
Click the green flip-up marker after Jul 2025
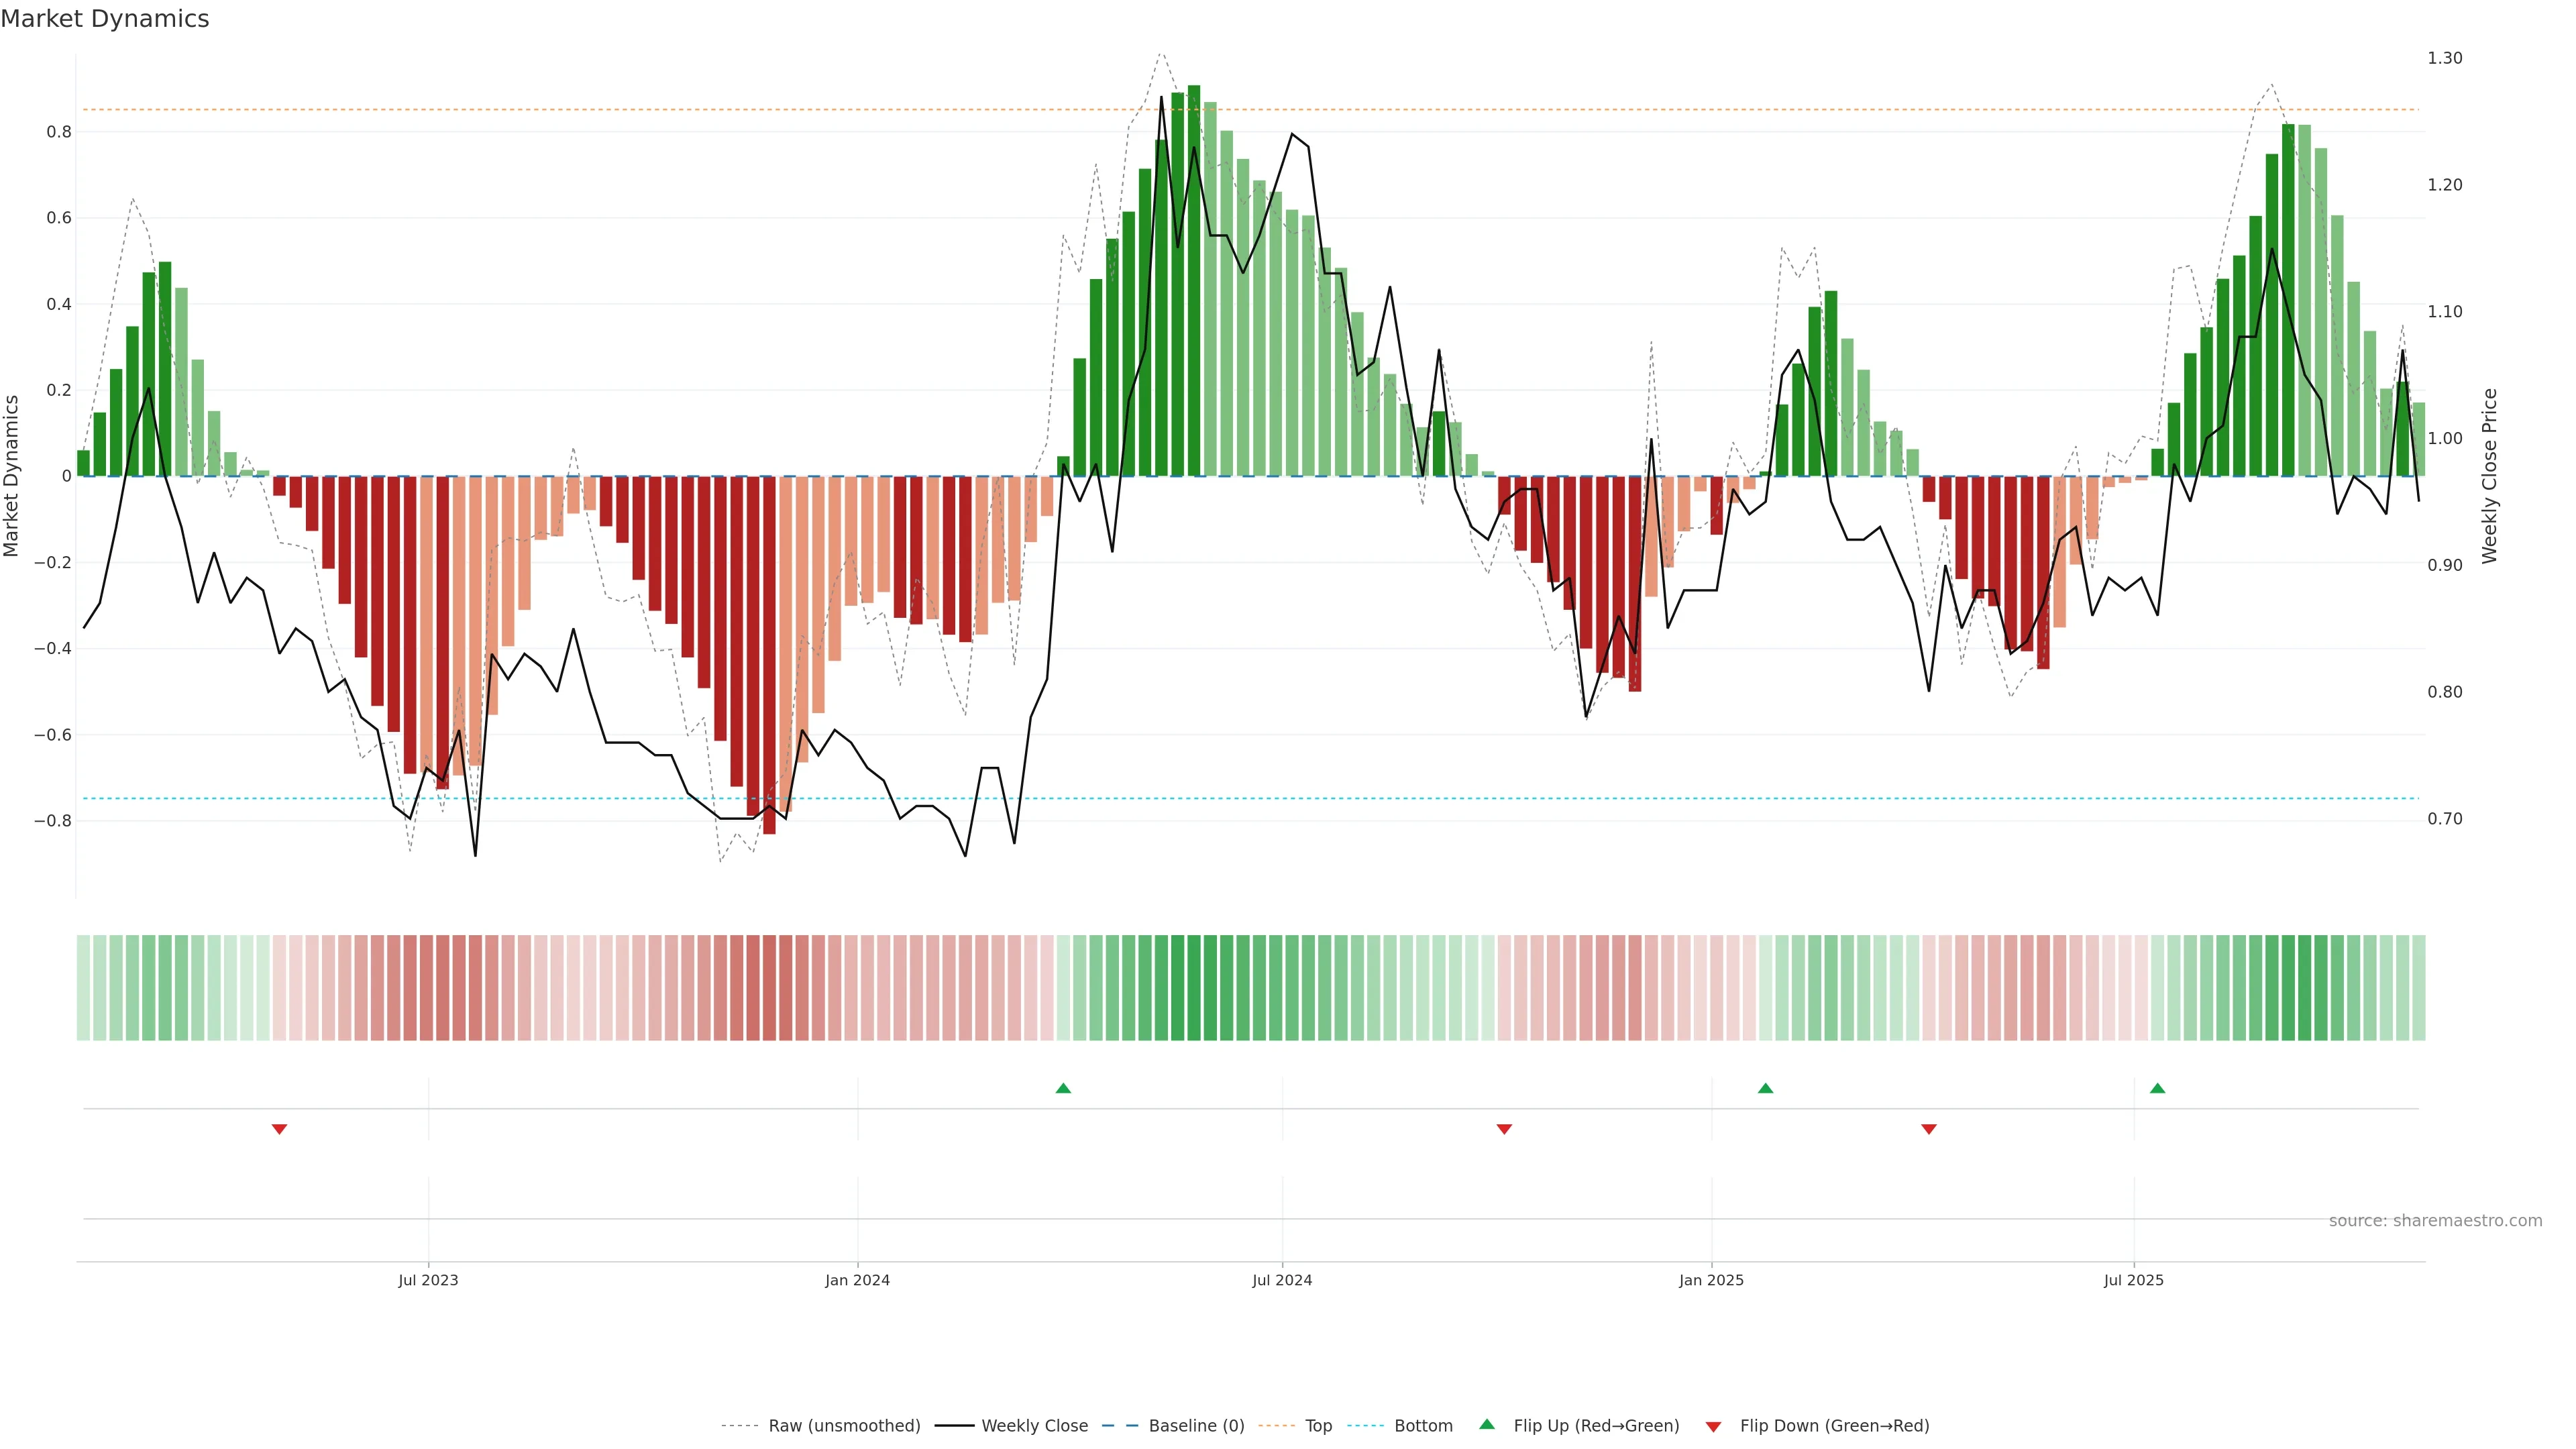[x=2157, y=1088]
